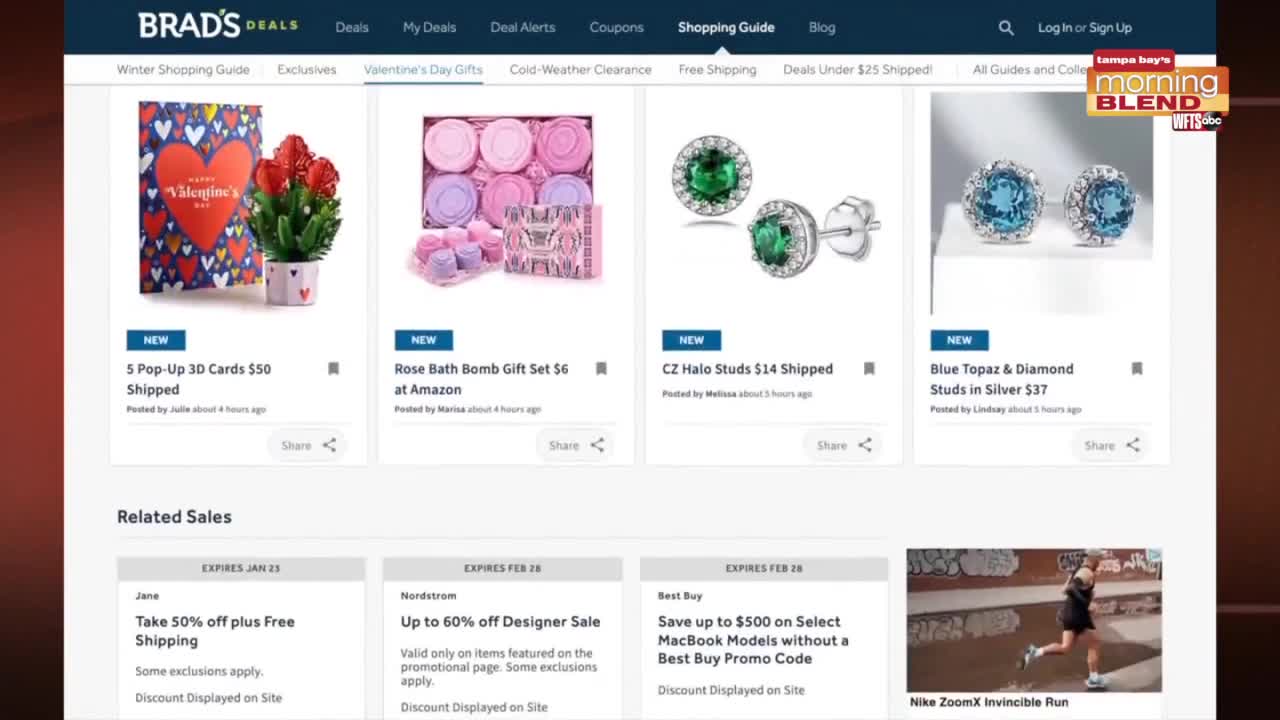Click the Log In link

(x=1054, y=28)
